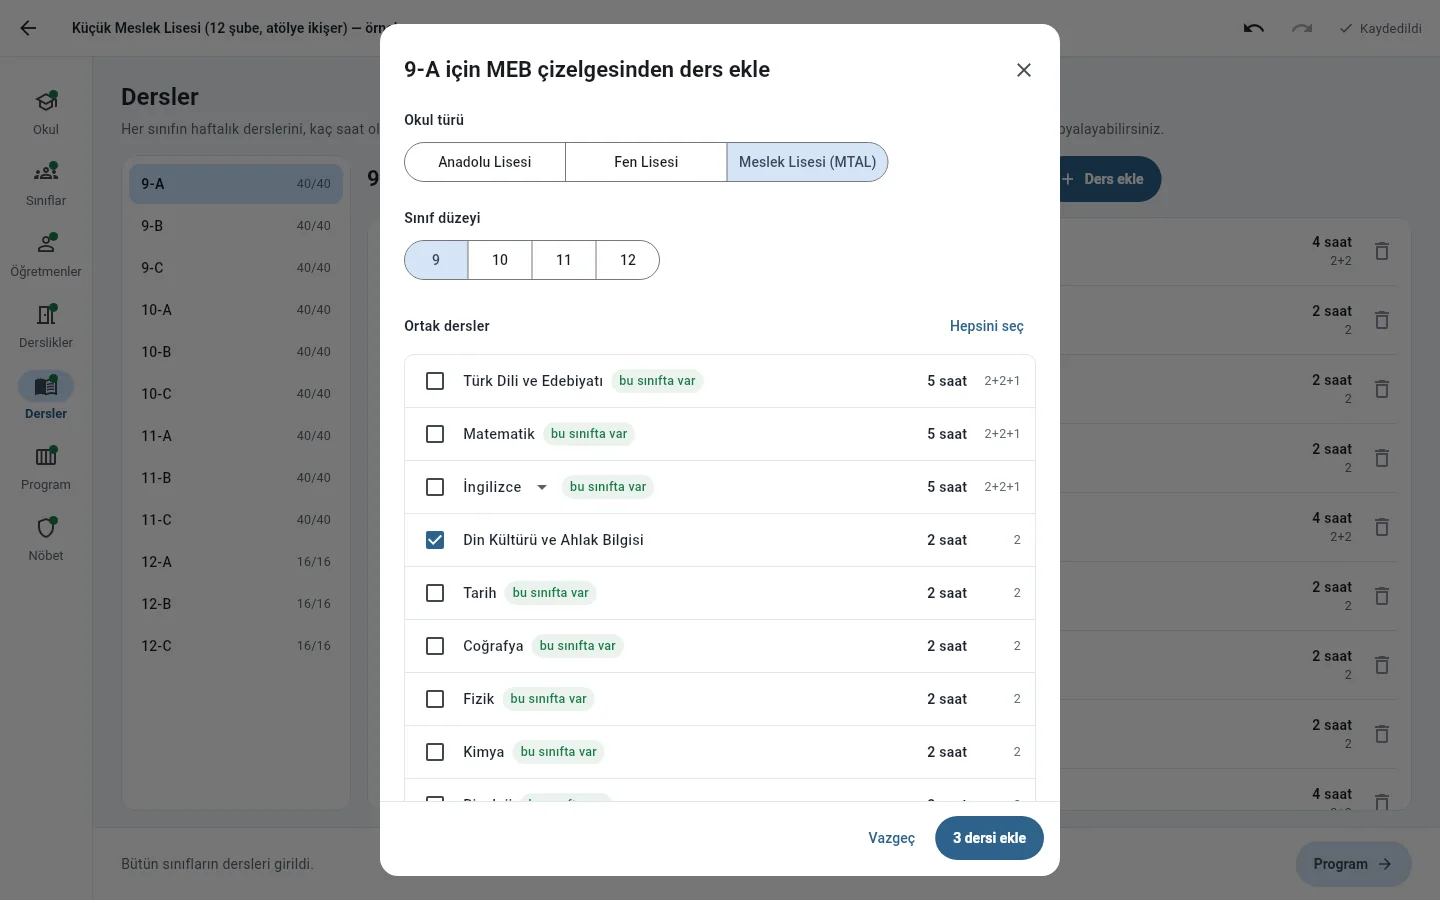The height and width of the screenshot is (900, 1440).
Task: Select Anadolu Lisesi school type
Action: (x=485, y=162)
